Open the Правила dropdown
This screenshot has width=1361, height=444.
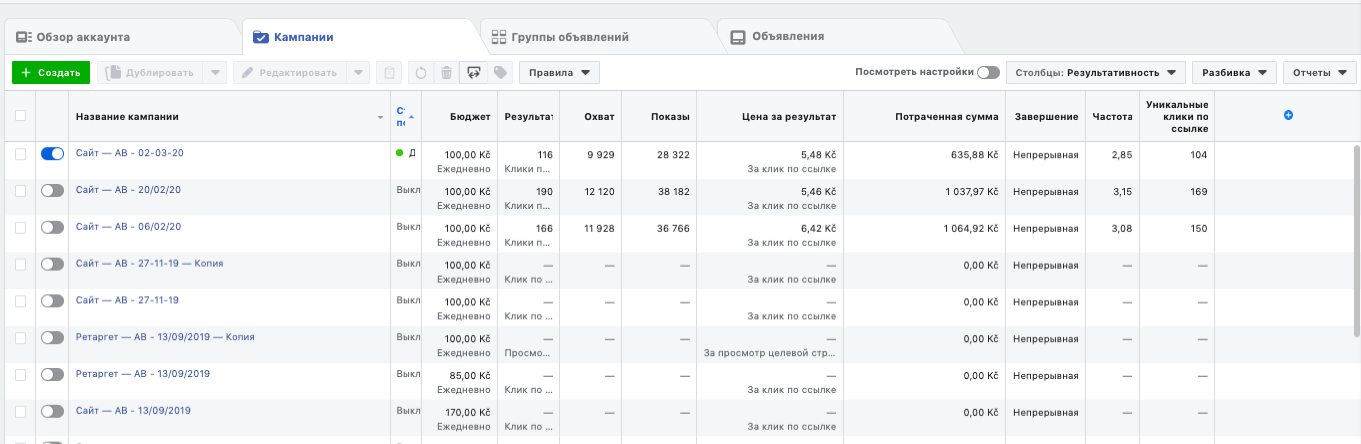559,72
